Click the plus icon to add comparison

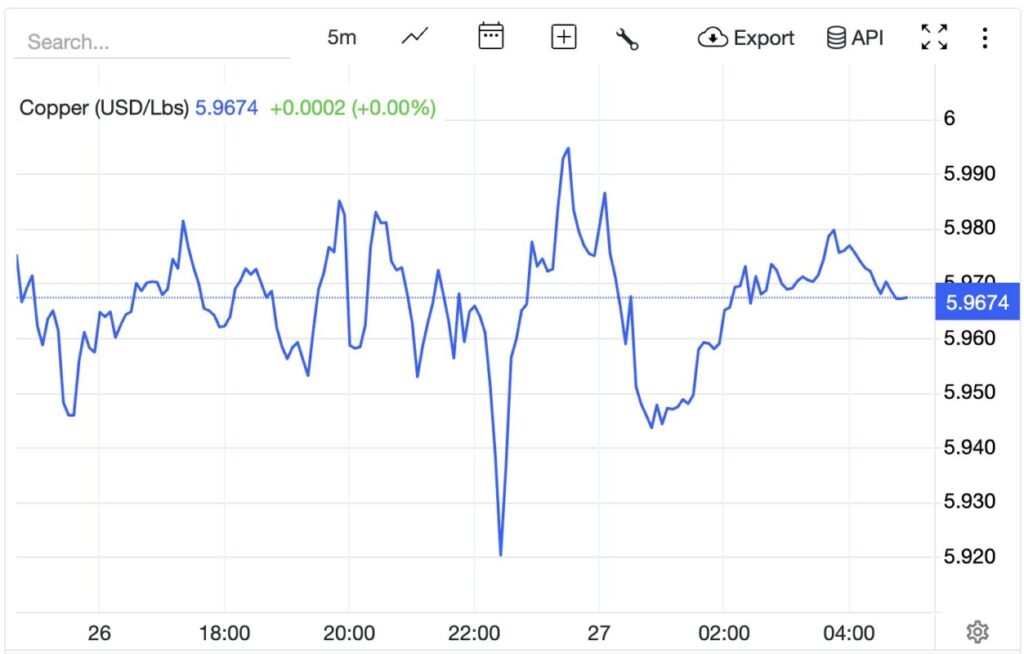564,38
